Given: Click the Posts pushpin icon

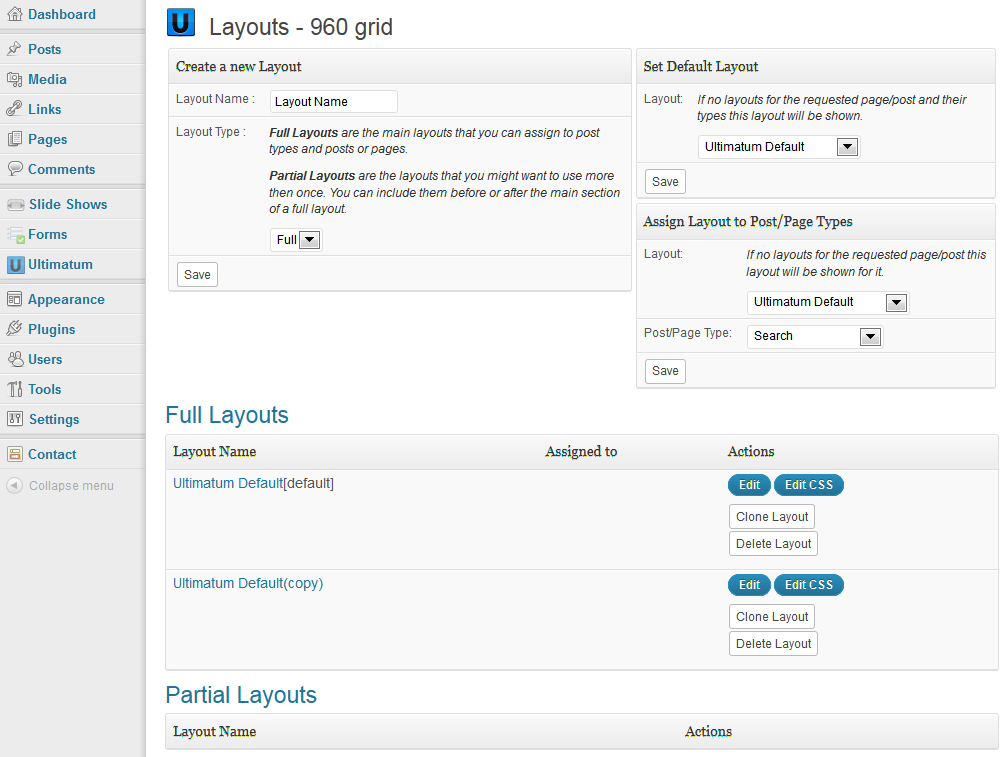Looking at the screenshot, I should [x=14, y=49].
